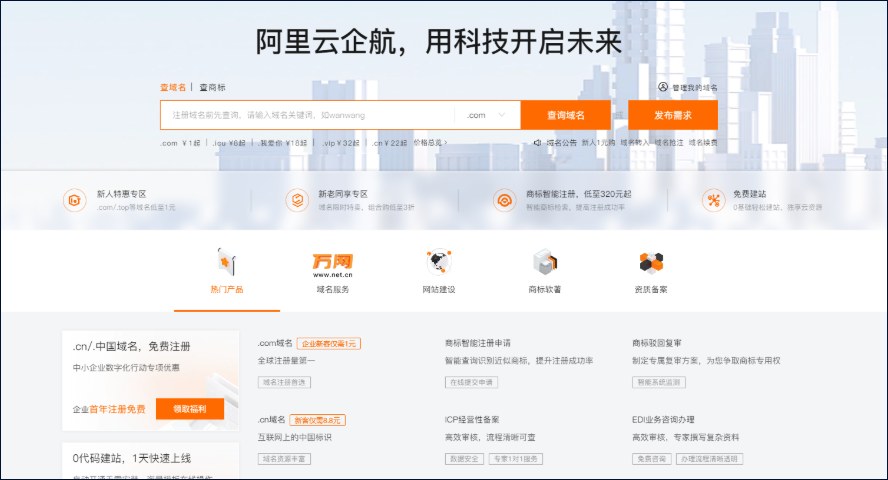Screen dimensions: 888x480
Task: Open the .cn域名 product link
Action: point(271,419)
